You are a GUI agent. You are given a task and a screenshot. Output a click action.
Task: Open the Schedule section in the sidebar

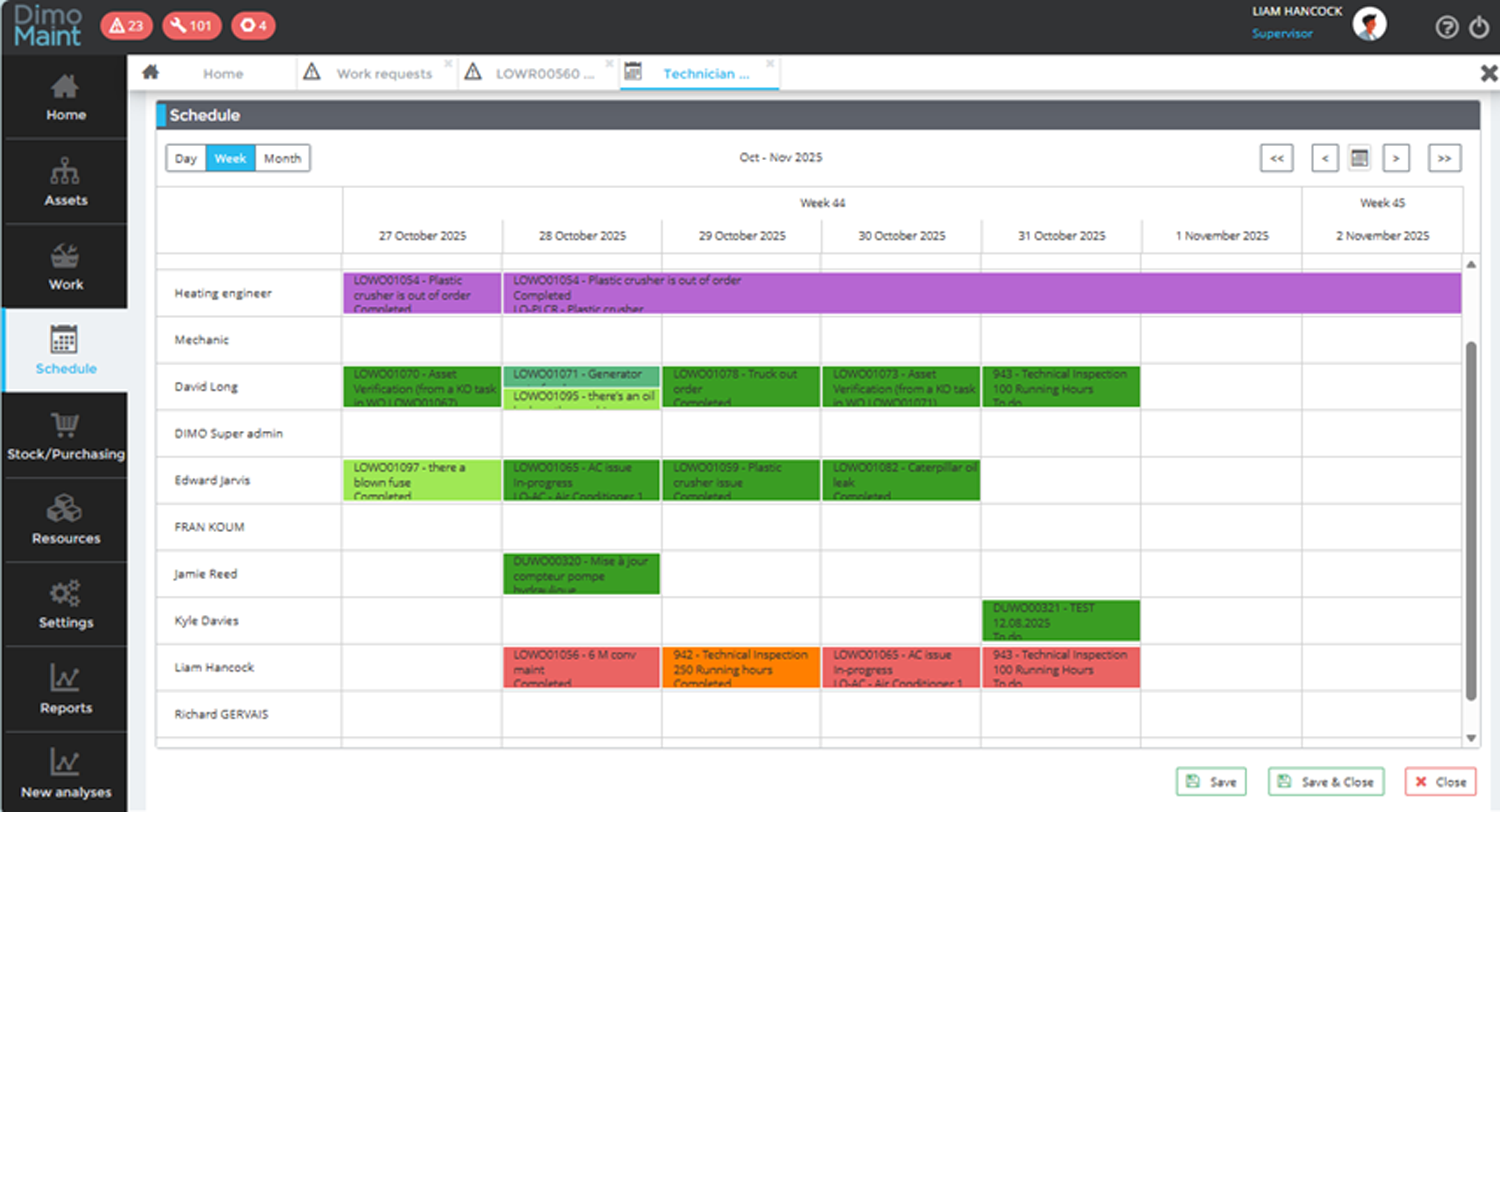coord(65,352)
